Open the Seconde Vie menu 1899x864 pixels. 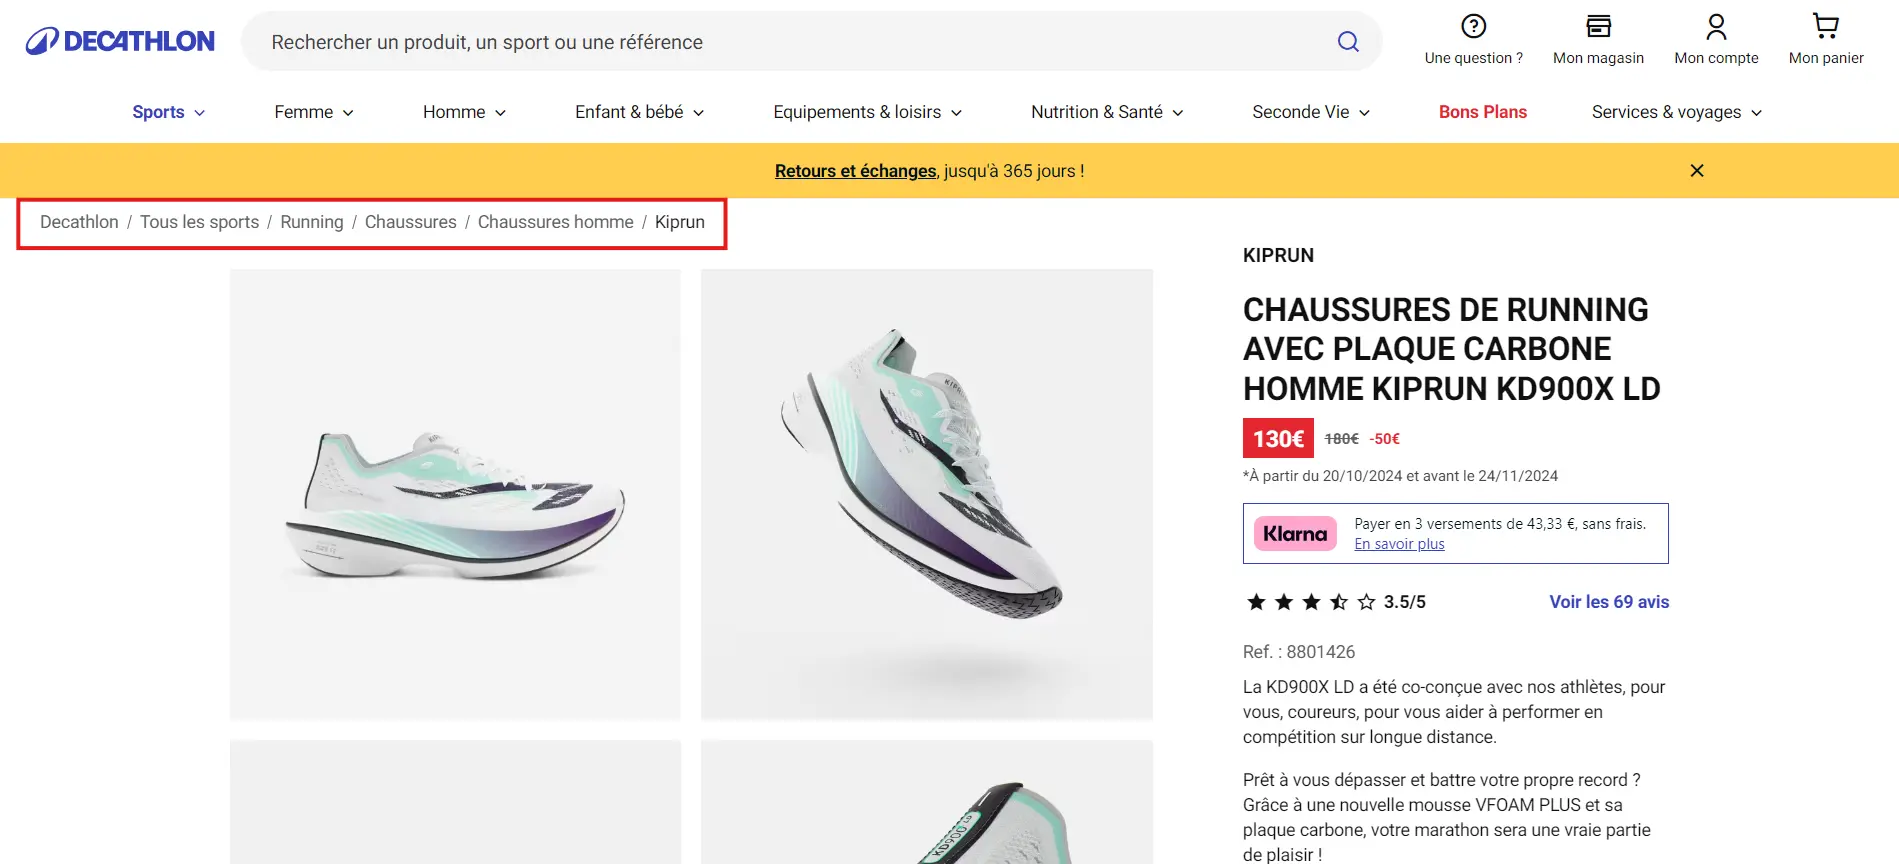point(1310,112)
